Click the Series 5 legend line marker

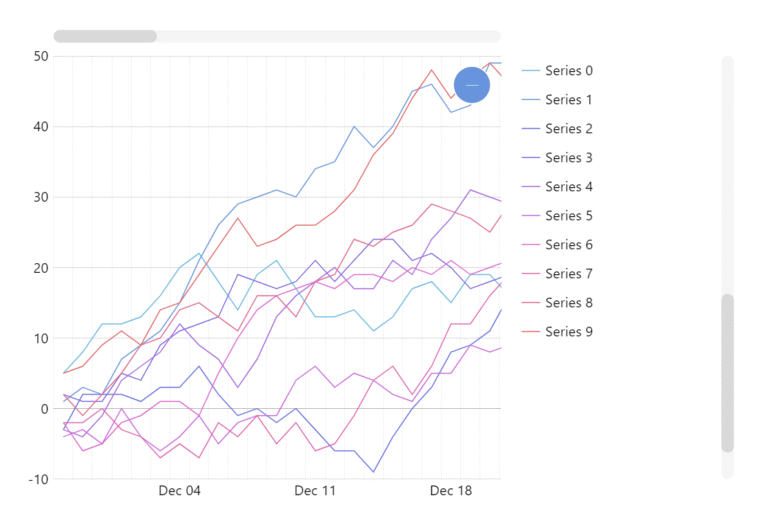click(x=530, y=216)
